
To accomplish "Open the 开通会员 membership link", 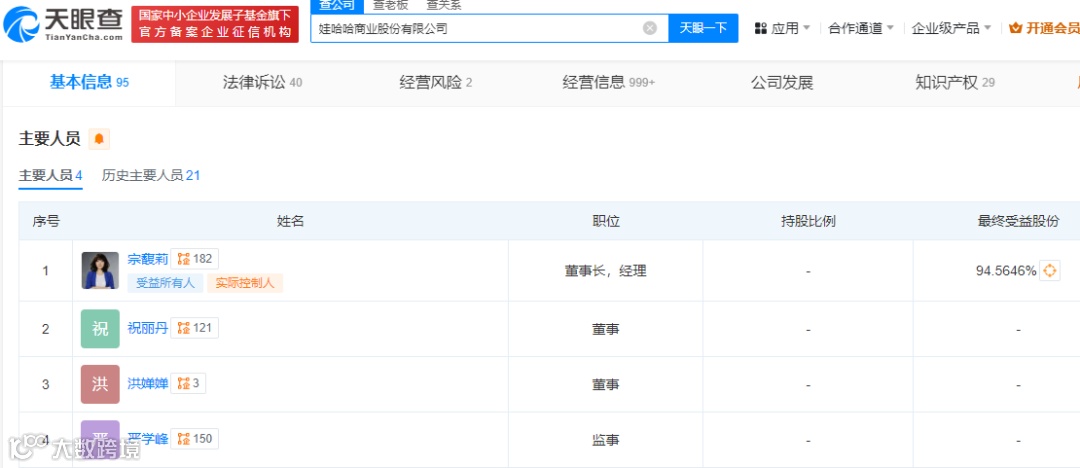I will pyautogui.click(x=1044, y=28).
